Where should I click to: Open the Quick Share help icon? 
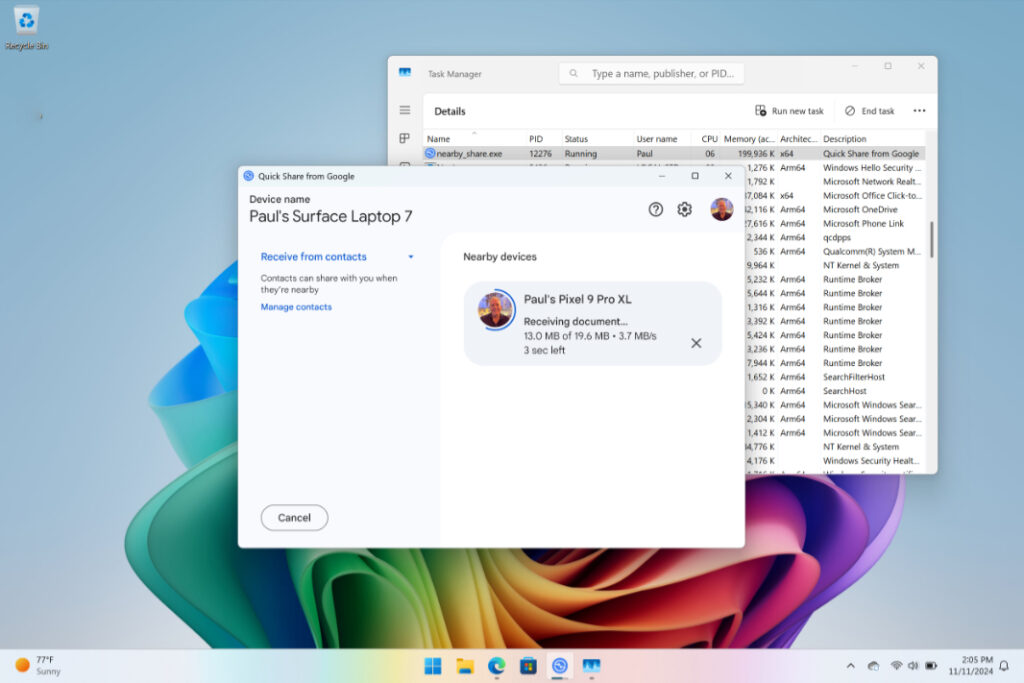655,209
